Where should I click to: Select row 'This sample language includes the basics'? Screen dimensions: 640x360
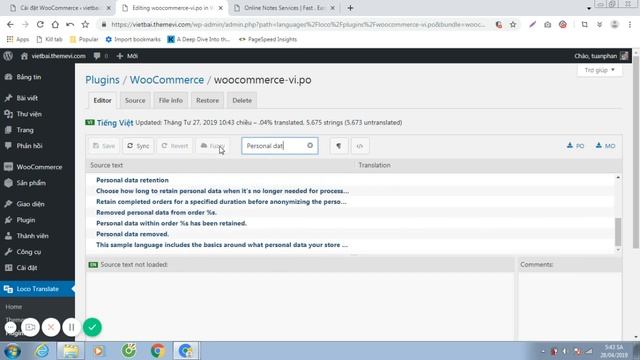pos(350,245)
